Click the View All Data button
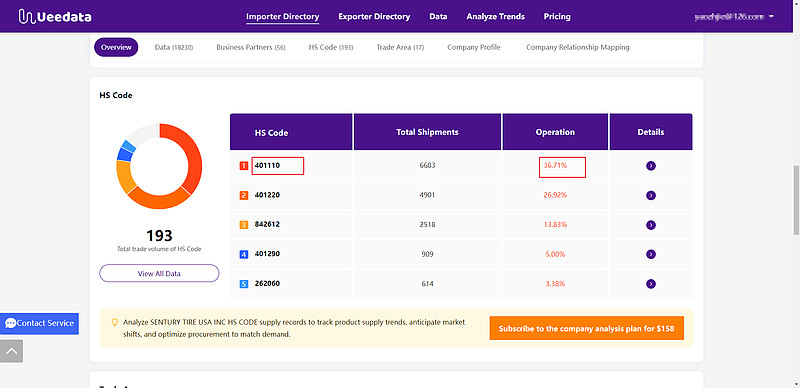The image size is (800, 388). pyautogui.click(x=159, y=273)
